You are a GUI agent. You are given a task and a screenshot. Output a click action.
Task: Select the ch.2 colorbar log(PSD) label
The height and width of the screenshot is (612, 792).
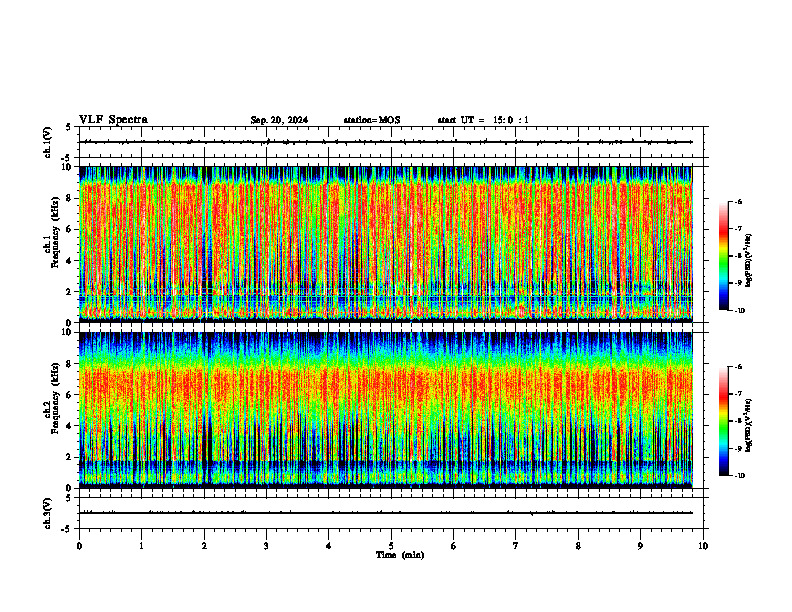pyautogui.click(x=749, y=425)
